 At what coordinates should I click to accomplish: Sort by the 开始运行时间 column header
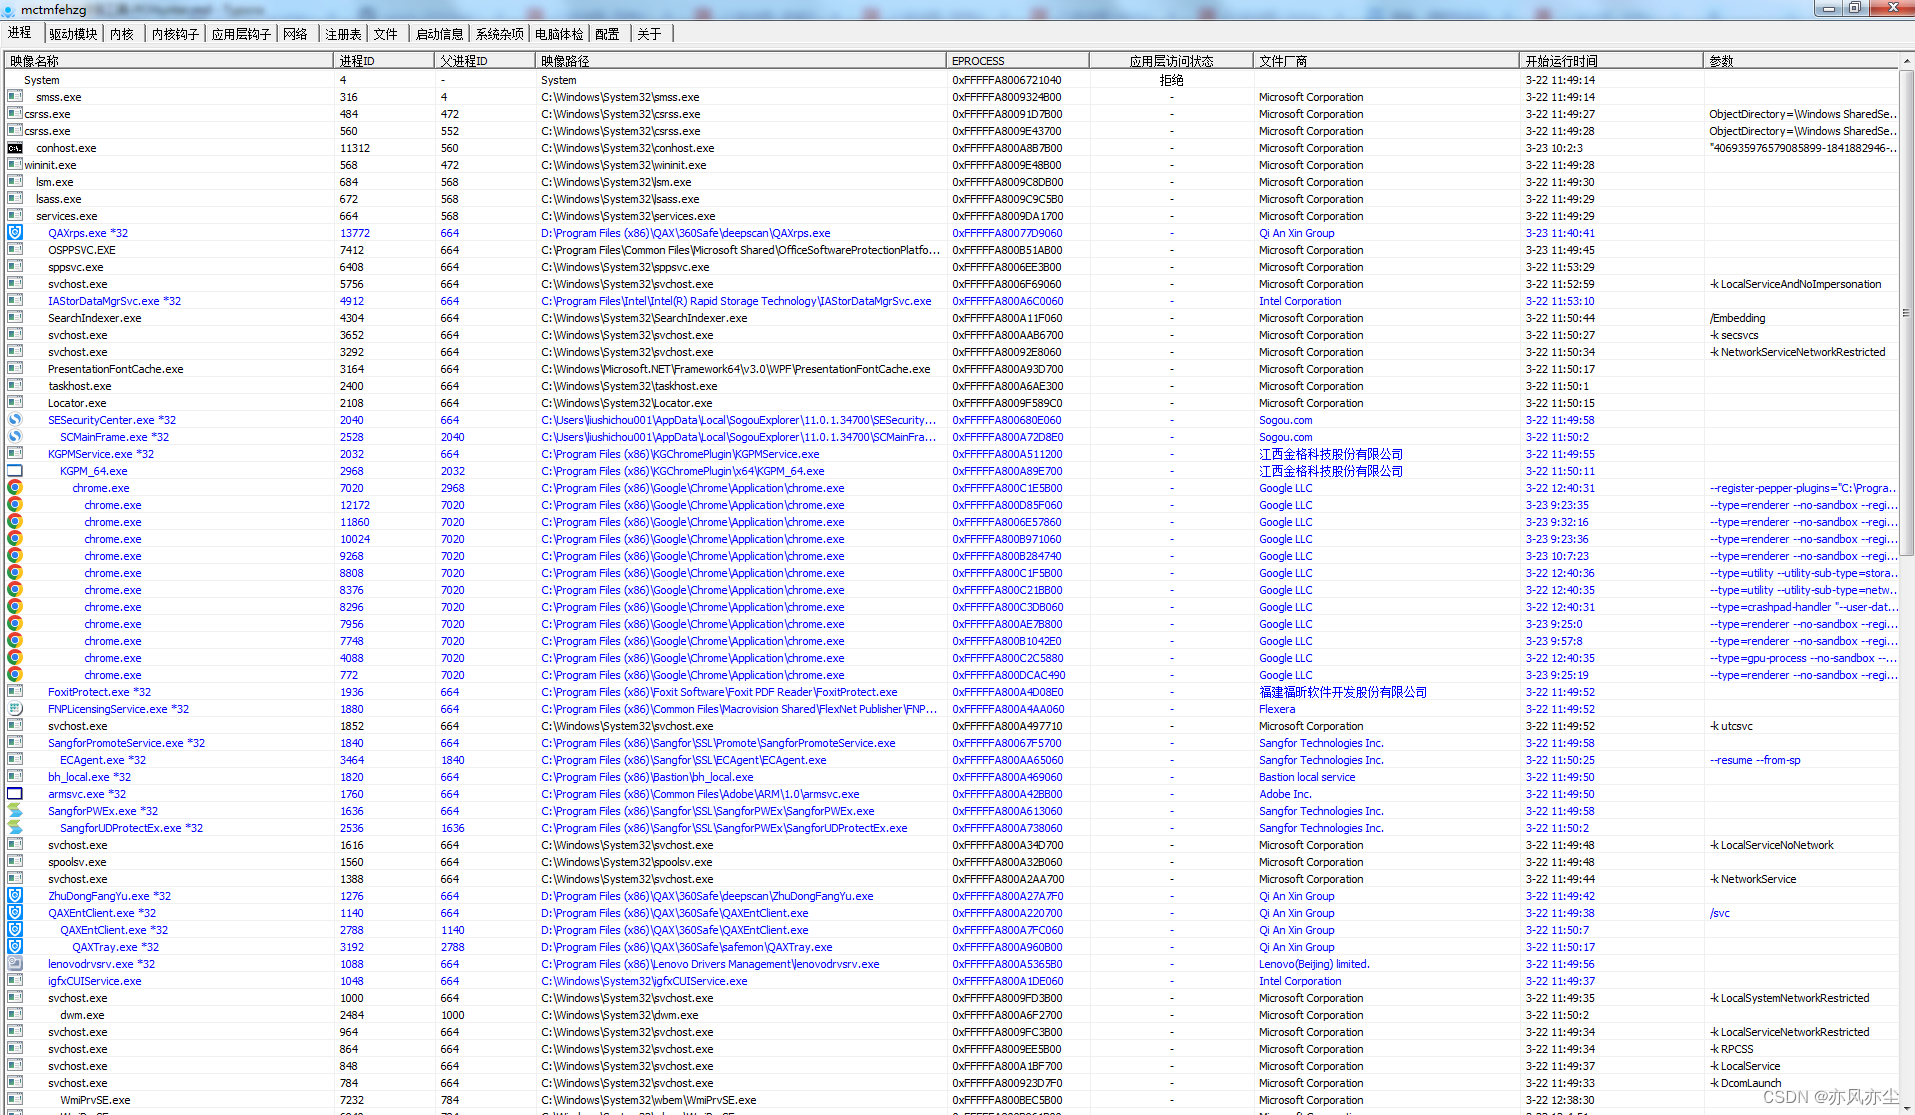click(x=1610, y=61)
